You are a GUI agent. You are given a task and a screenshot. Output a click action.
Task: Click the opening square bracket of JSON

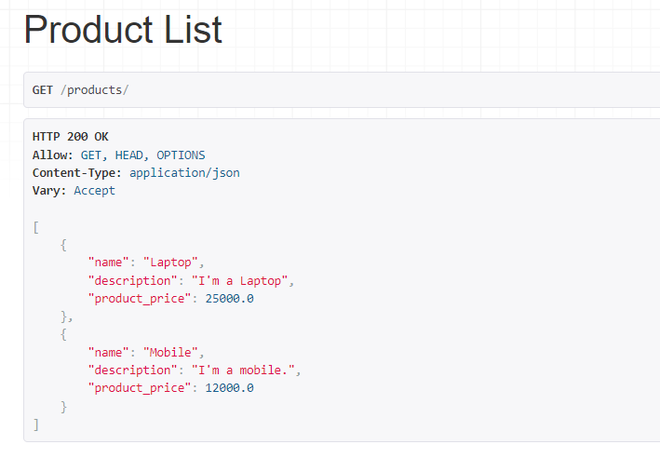pos(36,227)
